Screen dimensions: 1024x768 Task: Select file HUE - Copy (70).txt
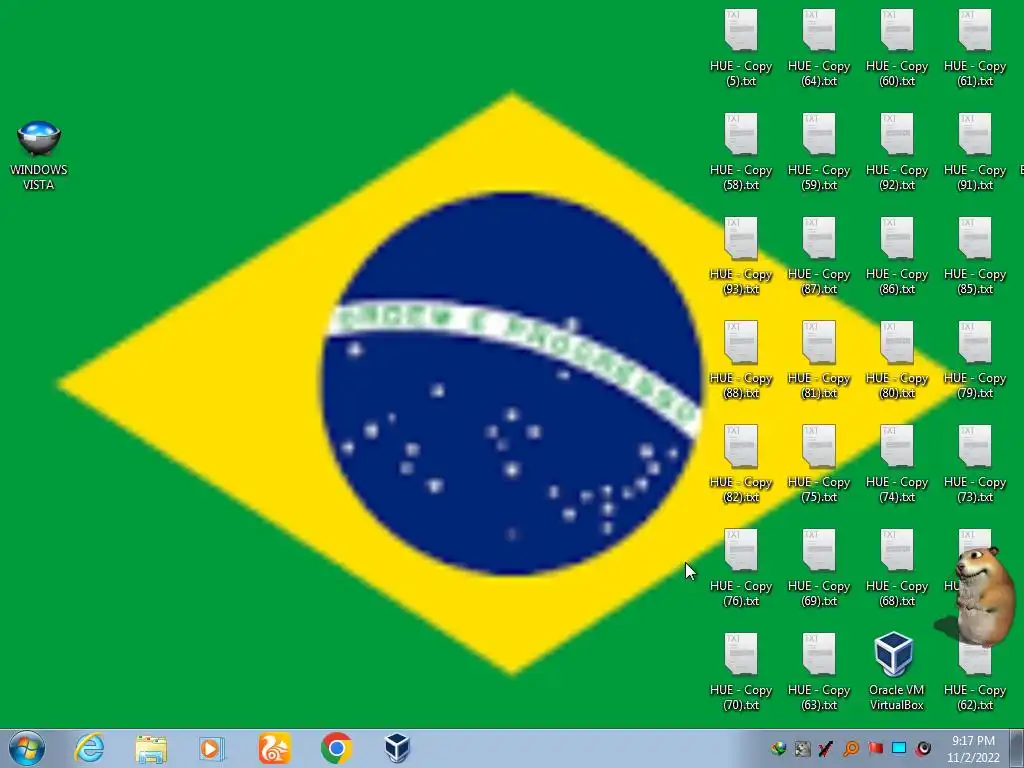tap(741, 671)
